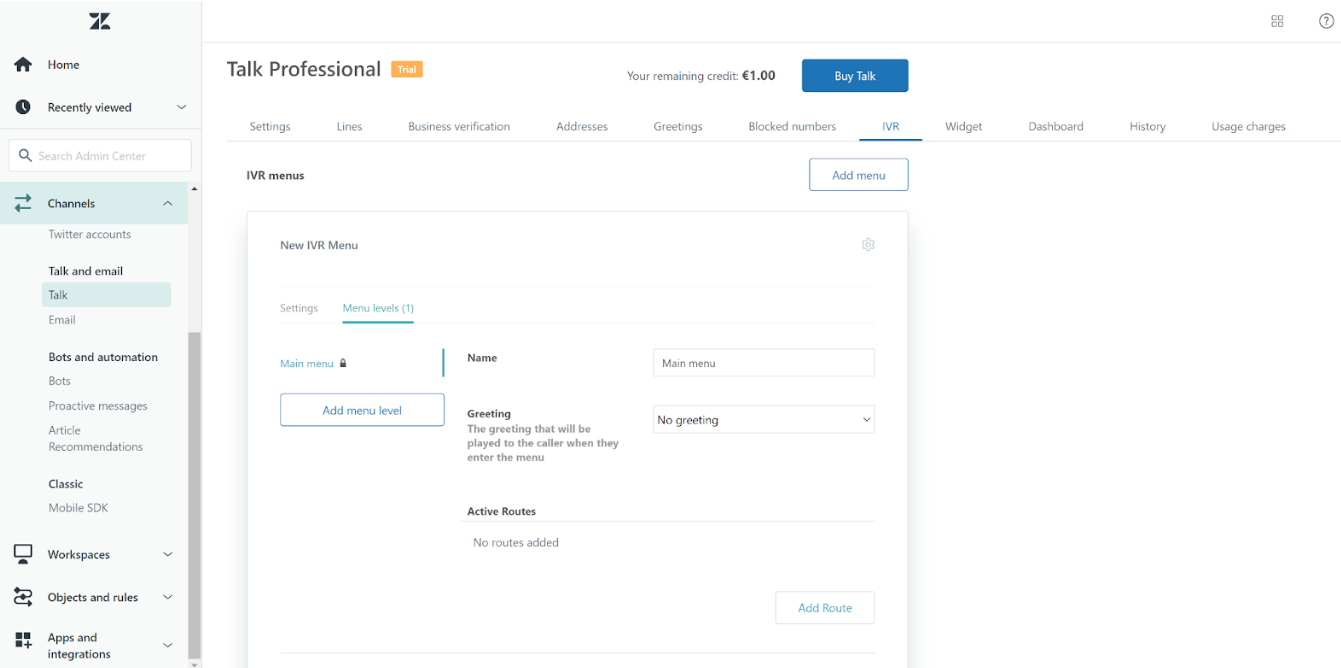The image size is (1341, 668).
Task: Click the Zendesk logo icon
Action: click(100, 21)
